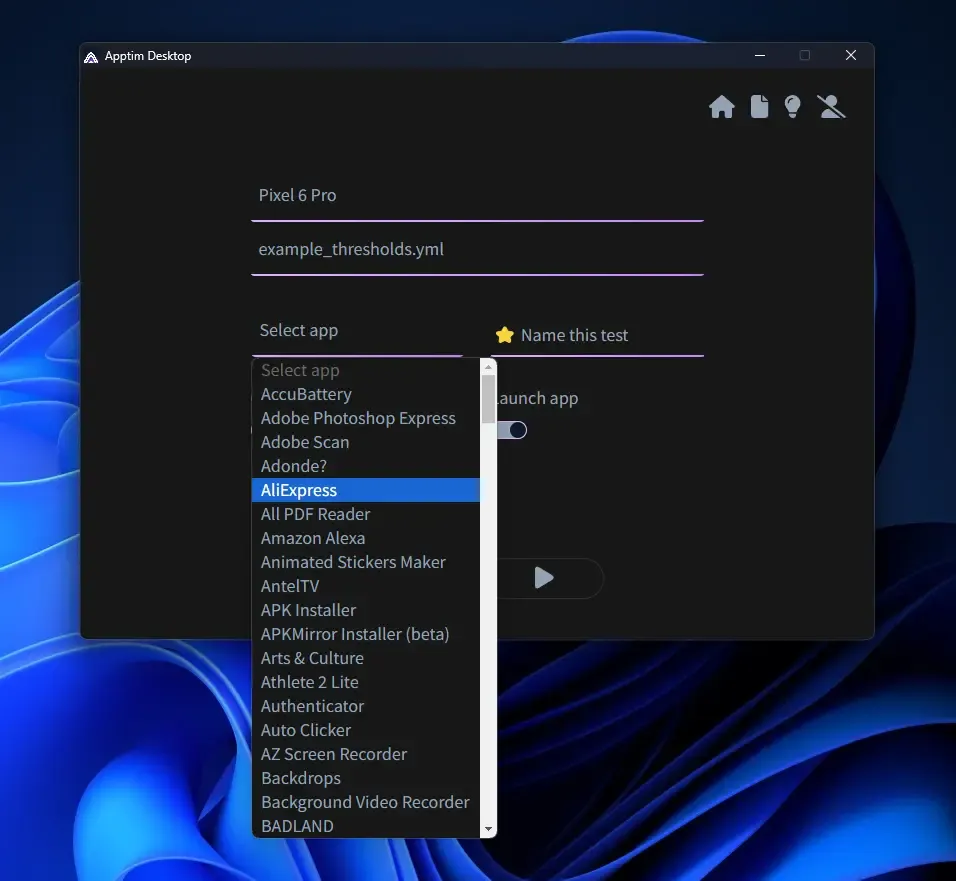
Task: Select AntelTV in the app list
Action: (366, 586)
